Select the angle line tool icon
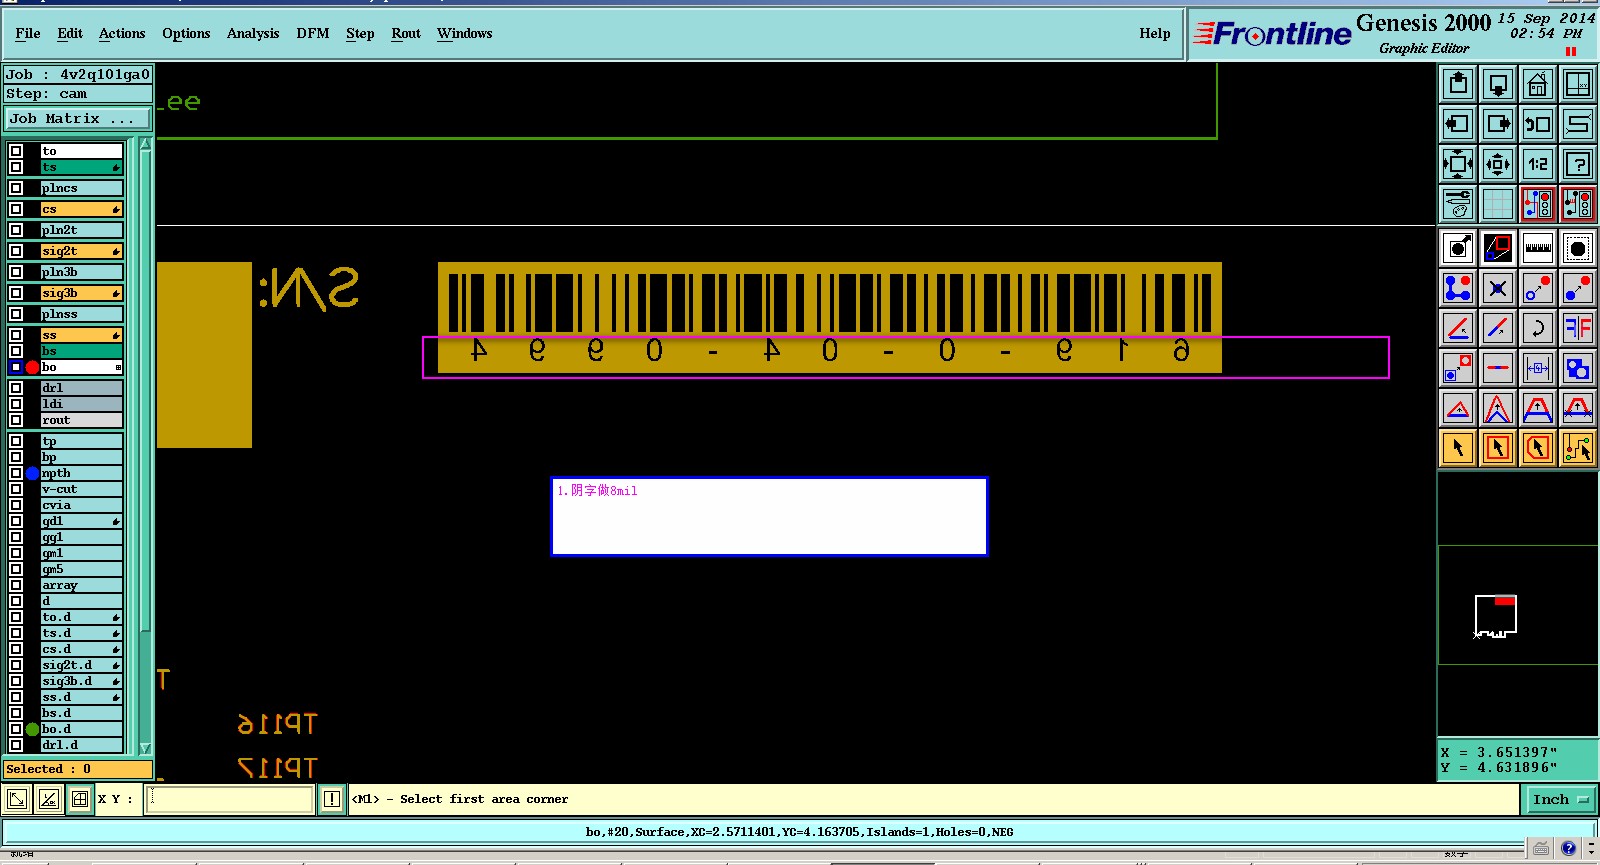The height and width of the screenshot is (865, 1600). click(1458, 328)
